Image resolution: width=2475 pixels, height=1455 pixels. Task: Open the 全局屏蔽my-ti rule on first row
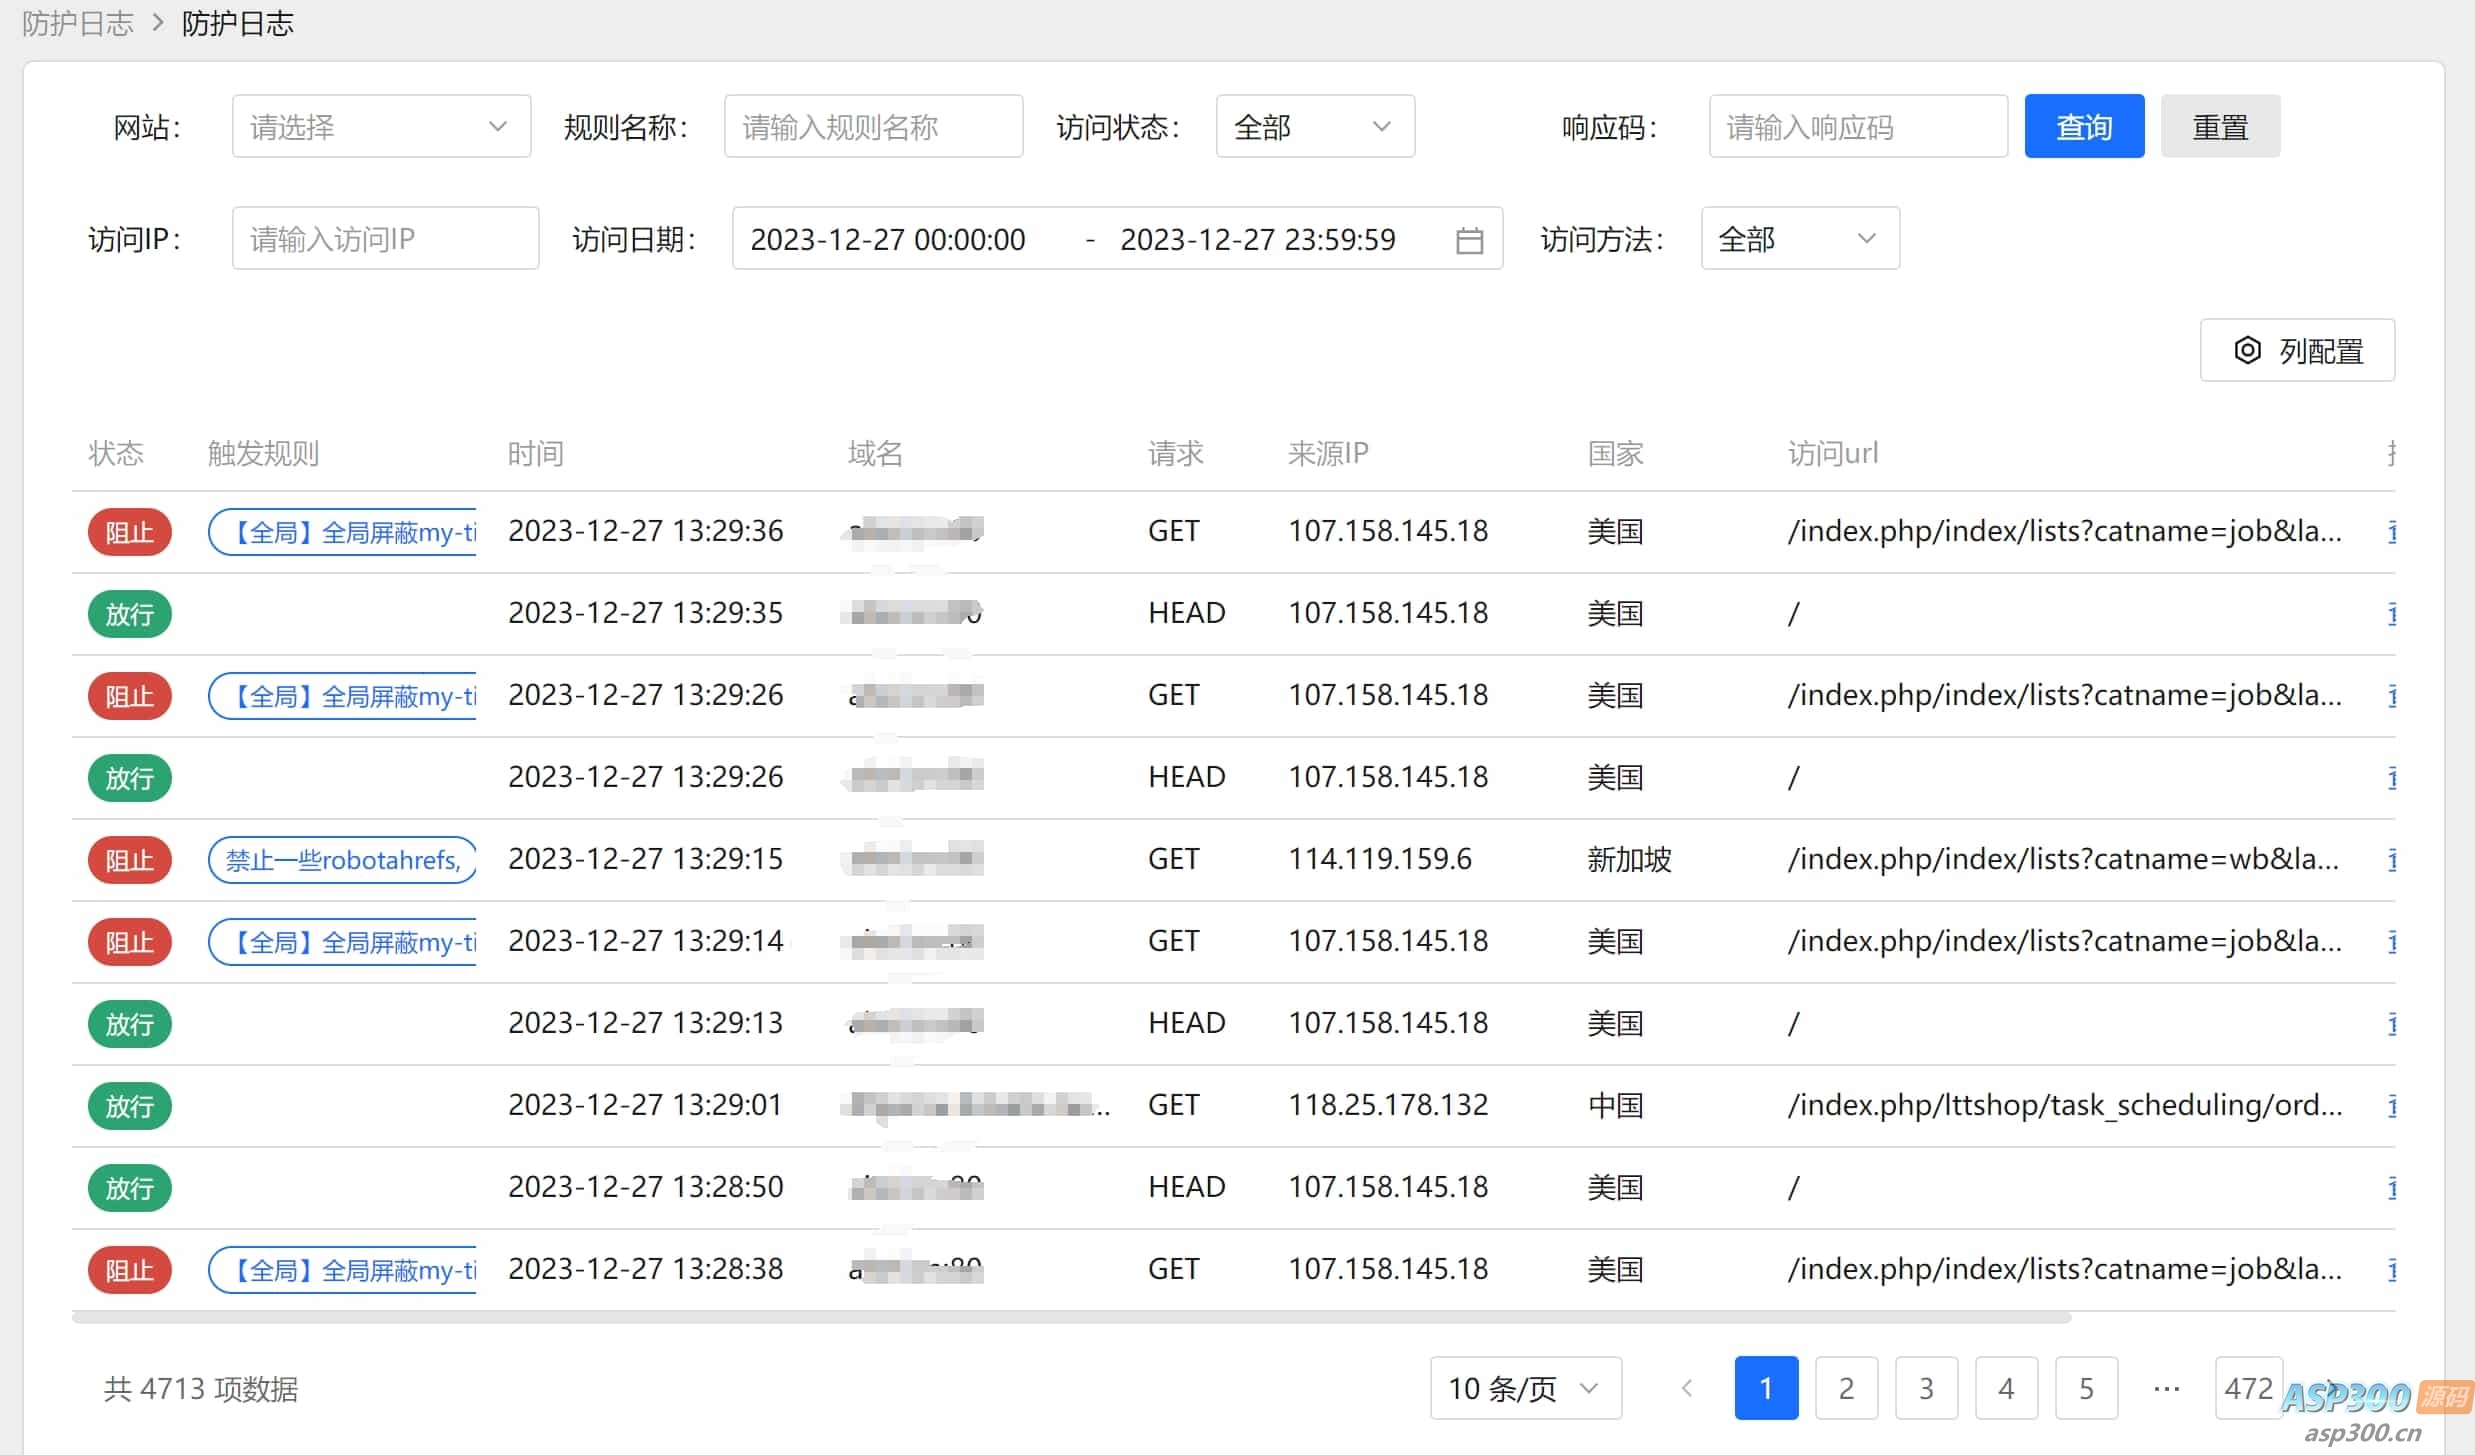343,531
